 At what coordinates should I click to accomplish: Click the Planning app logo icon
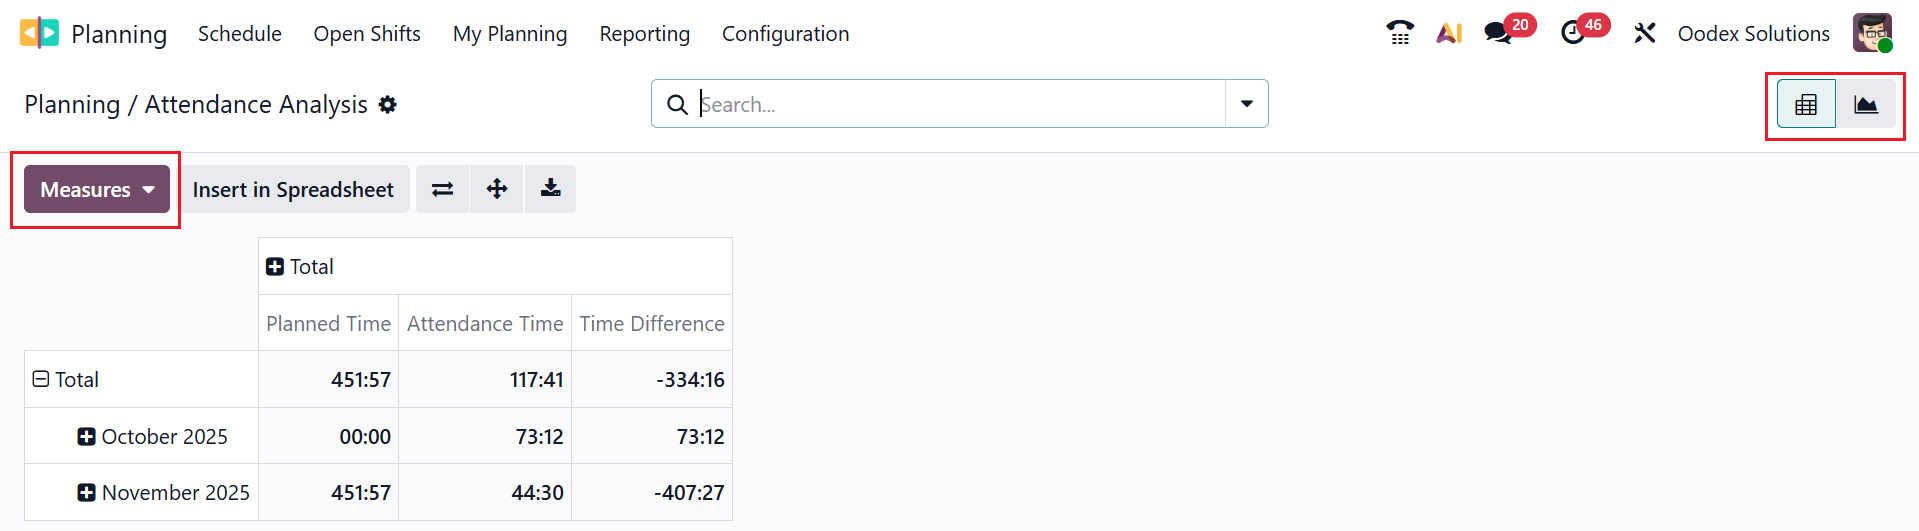pos(39,33)
